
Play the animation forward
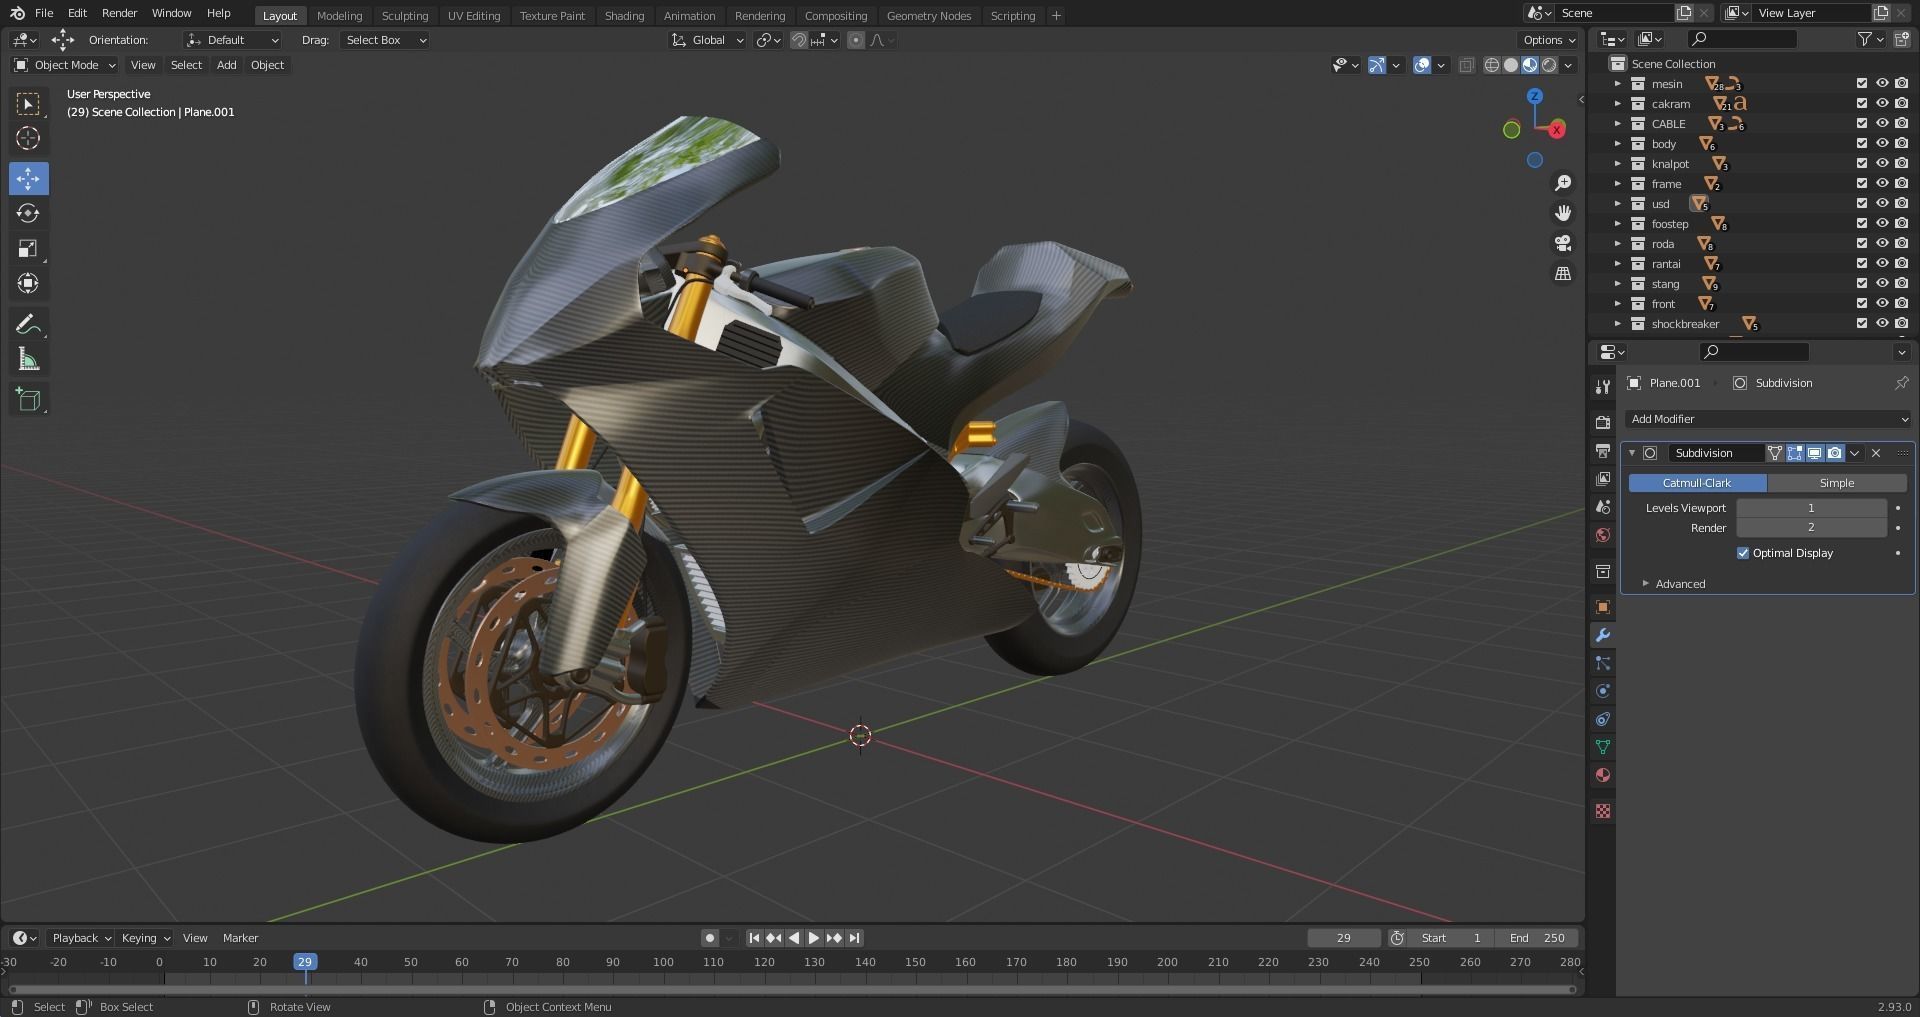(813, 938)
